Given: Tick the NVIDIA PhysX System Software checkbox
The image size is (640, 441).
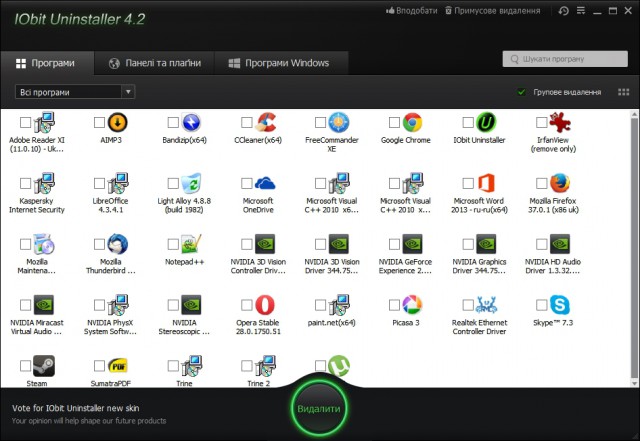Looking at the screenshot, I should pos(99,305).
